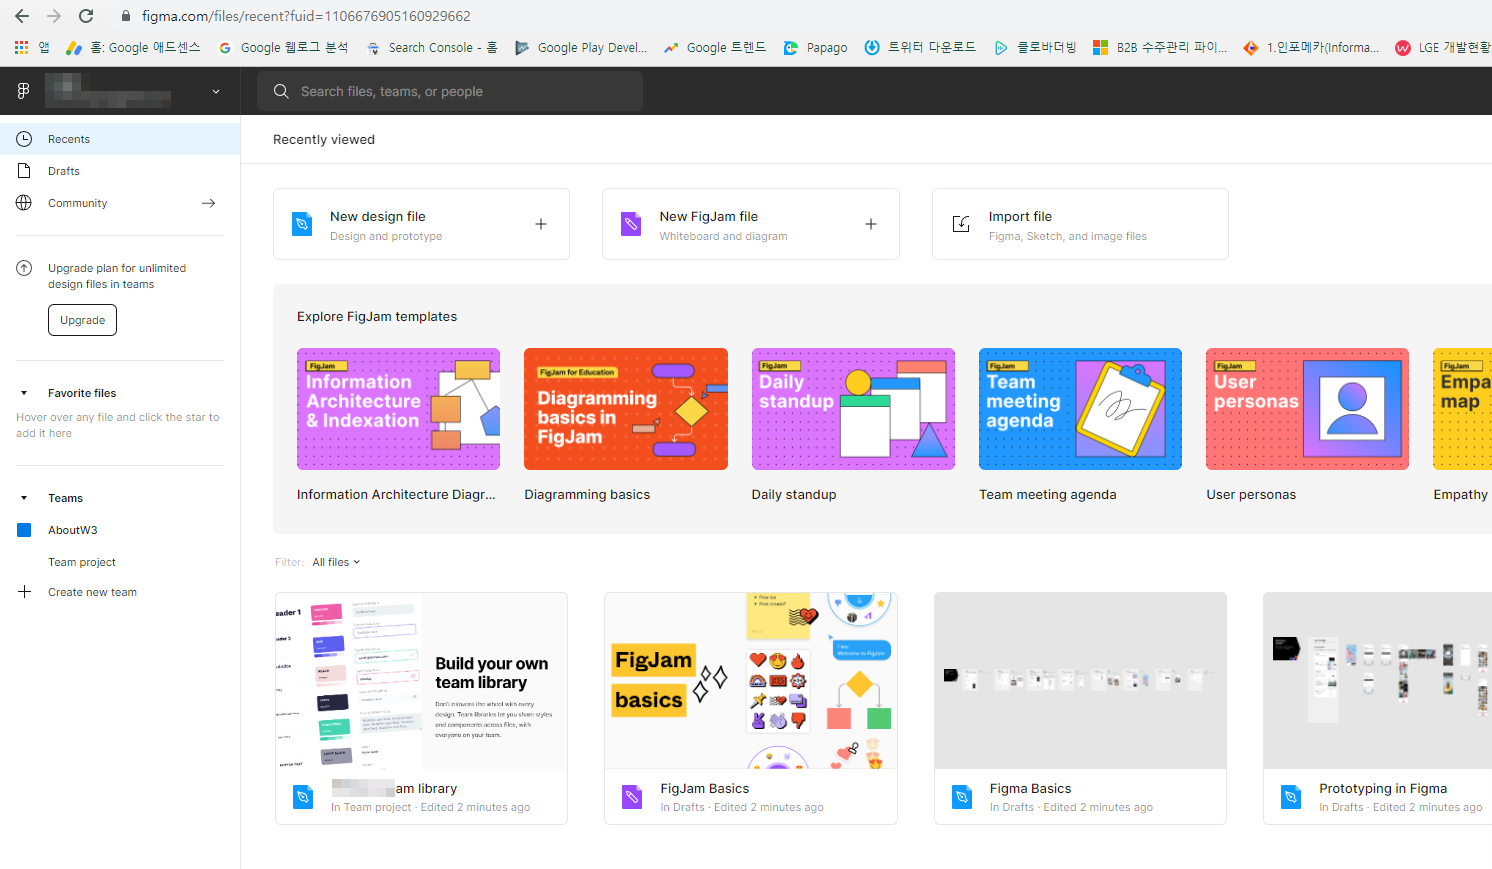This screenshot has width=1492, height=869.
Task: Click the search files input field
Action: 450,91
